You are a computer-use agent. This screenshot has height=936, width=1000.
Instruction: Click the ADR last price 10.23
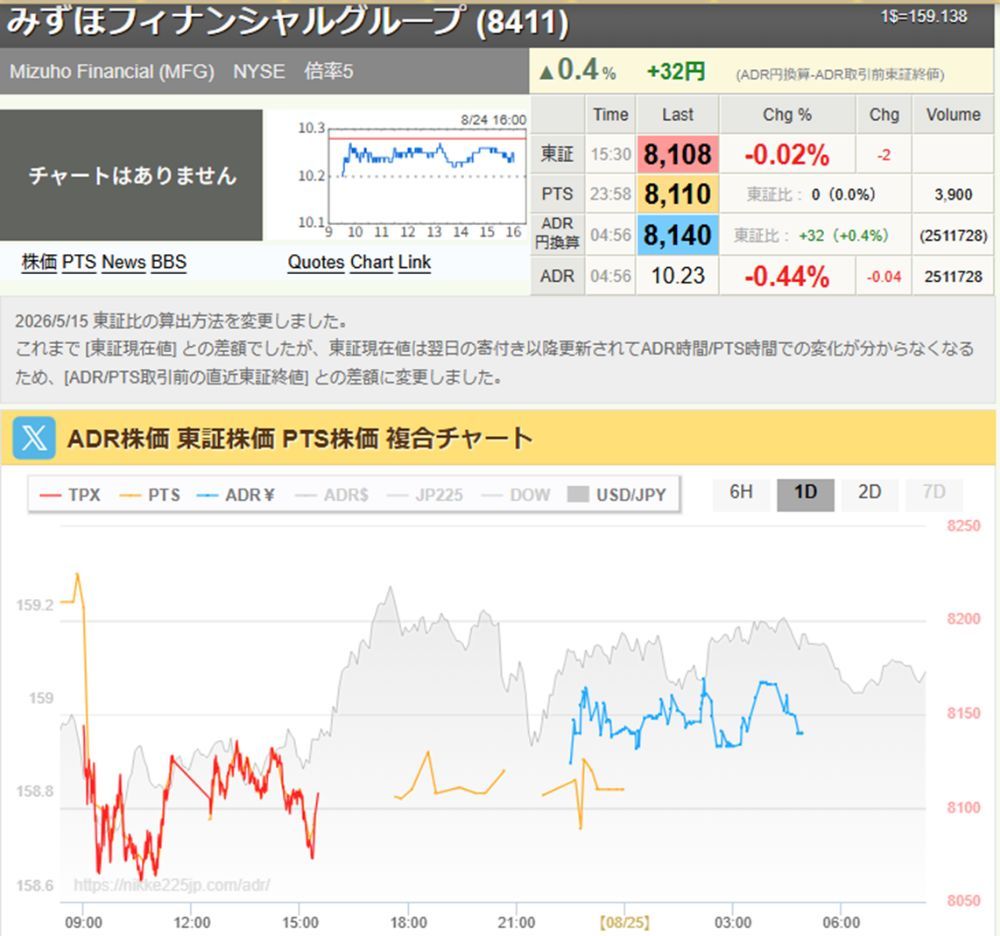pos(677,275)
